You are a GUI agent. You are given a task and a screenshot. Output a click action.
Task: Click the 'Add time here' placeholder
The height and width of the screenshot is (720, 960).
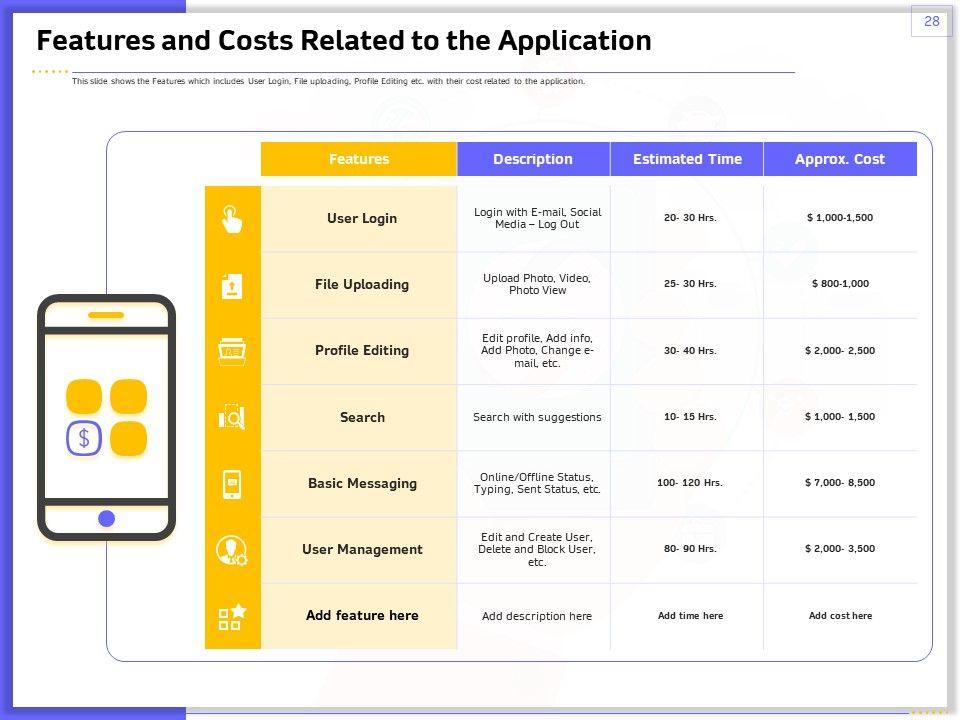(691, 615)
